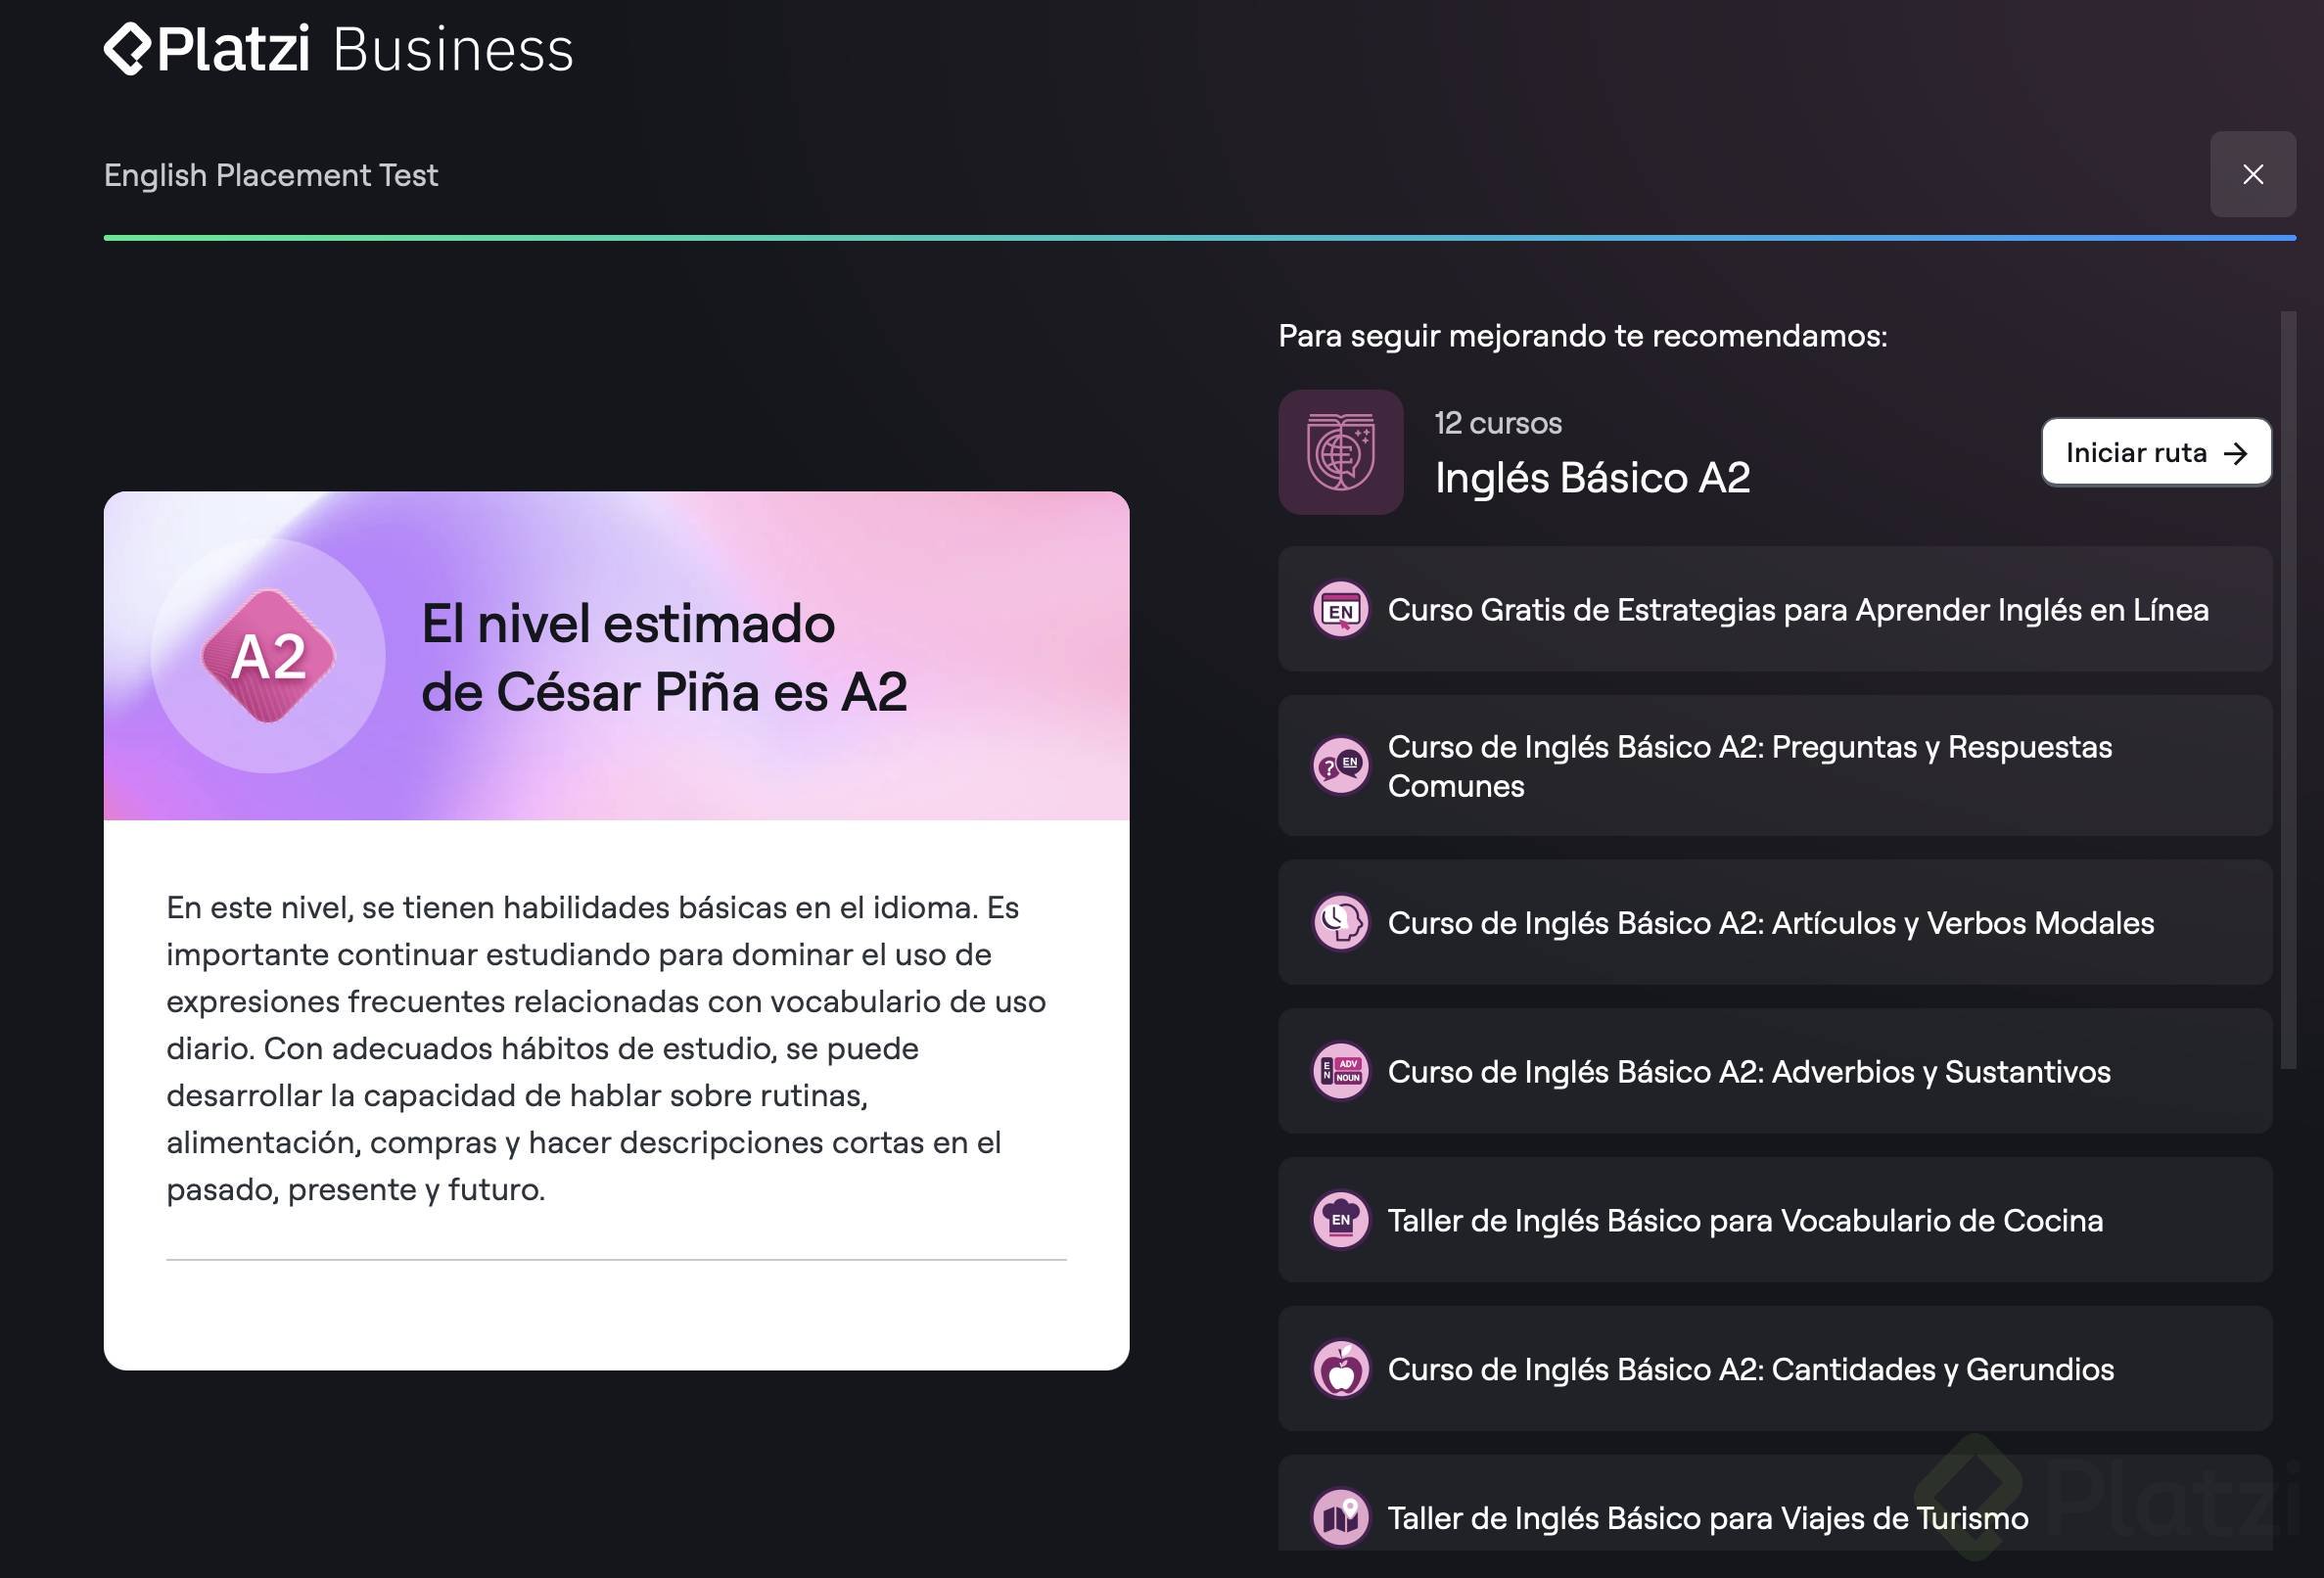The image size is (2324, 1578).
Task: Open the Inglés Básico A2 route title
Action: point(1592,478)
